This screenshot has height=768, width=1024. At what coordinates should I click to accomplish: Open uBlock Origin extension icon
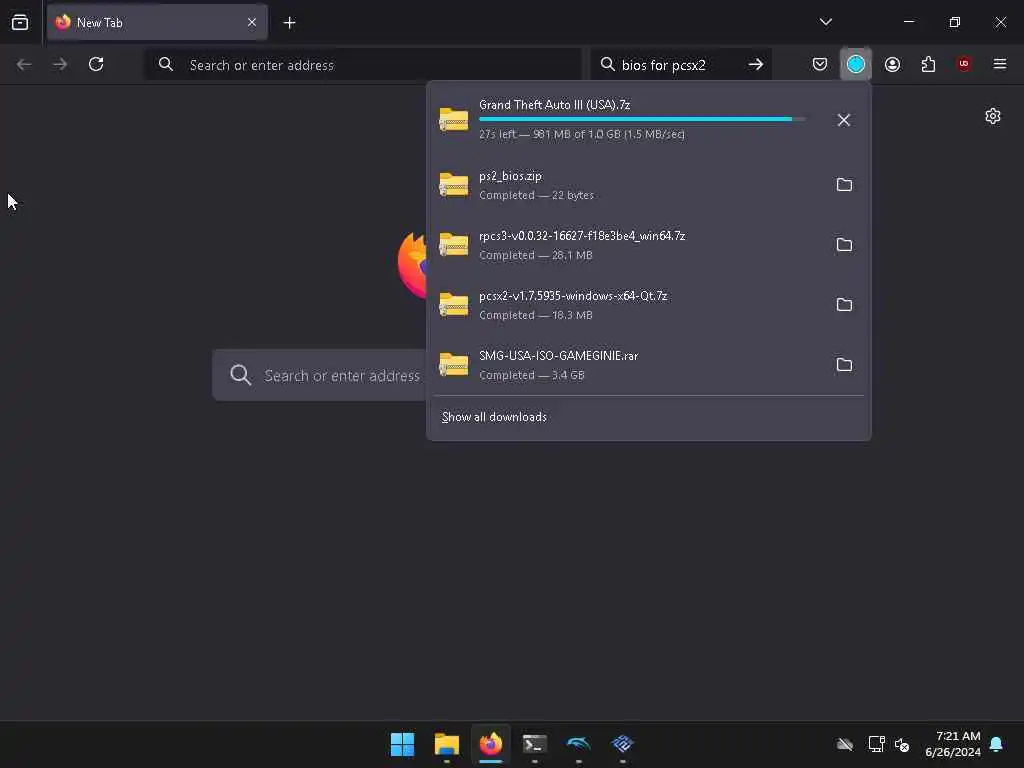(964, 64)
